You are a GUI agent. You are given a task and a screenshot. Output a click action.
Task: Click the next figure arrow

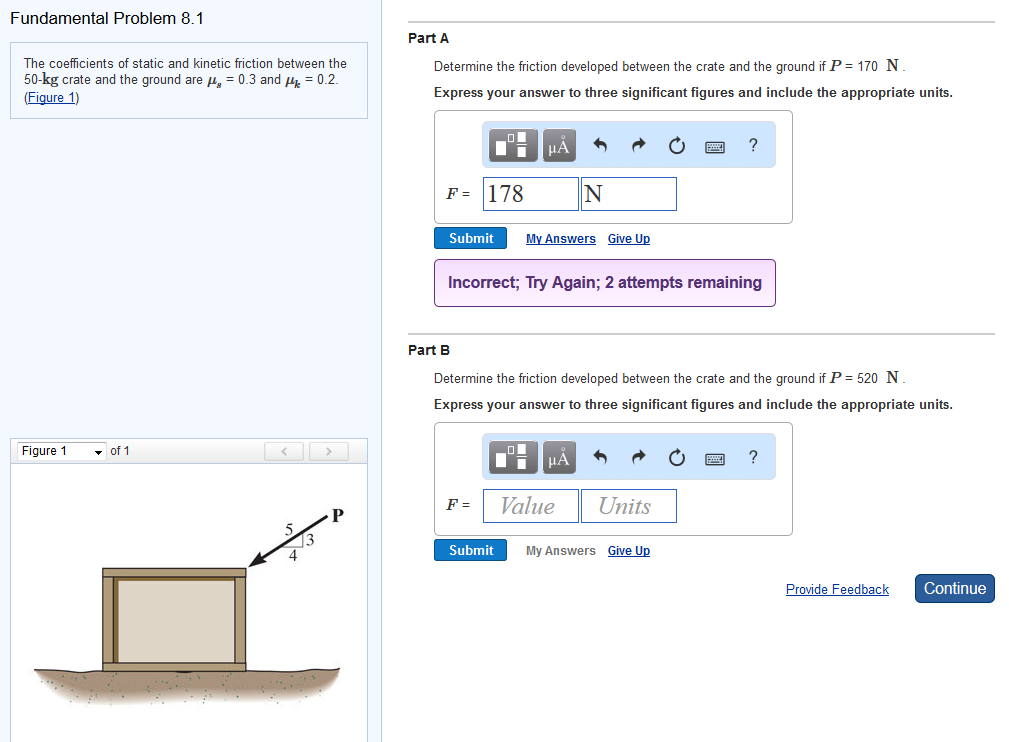pyautogui.click(x=328, y=451)
